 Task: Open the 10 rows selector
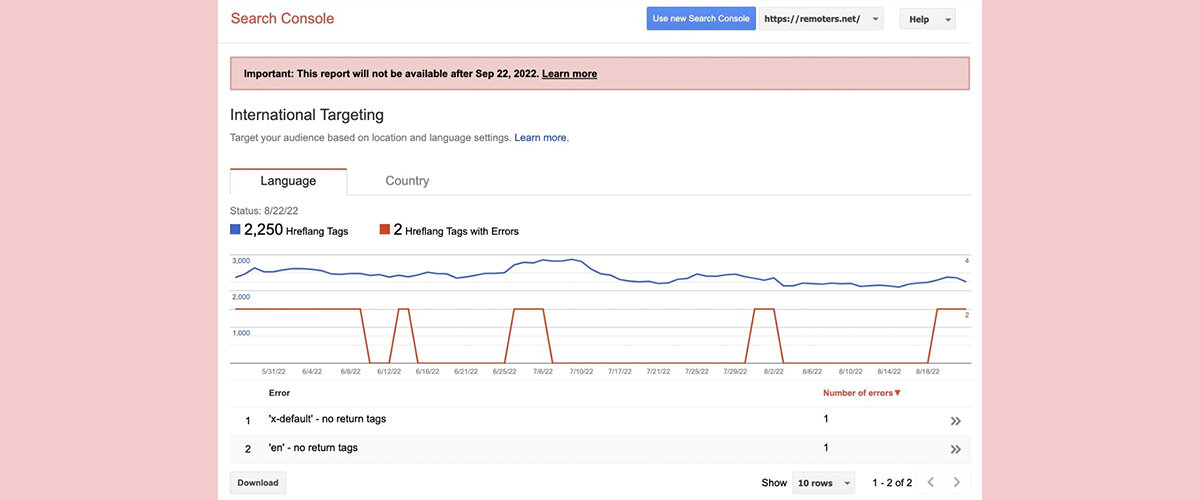(823, 483)
